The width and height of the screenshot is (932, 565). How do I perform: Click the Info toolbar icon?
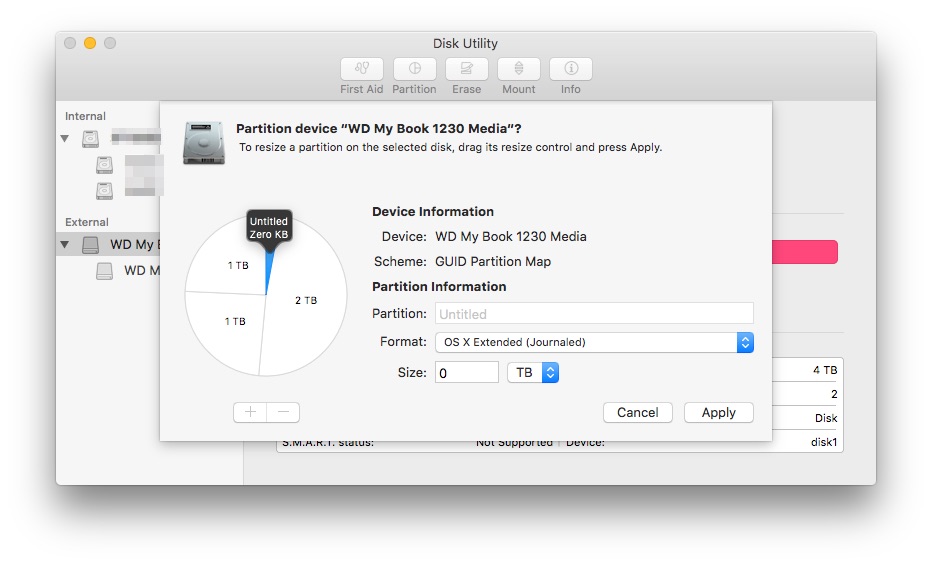[x=571, y=69]
